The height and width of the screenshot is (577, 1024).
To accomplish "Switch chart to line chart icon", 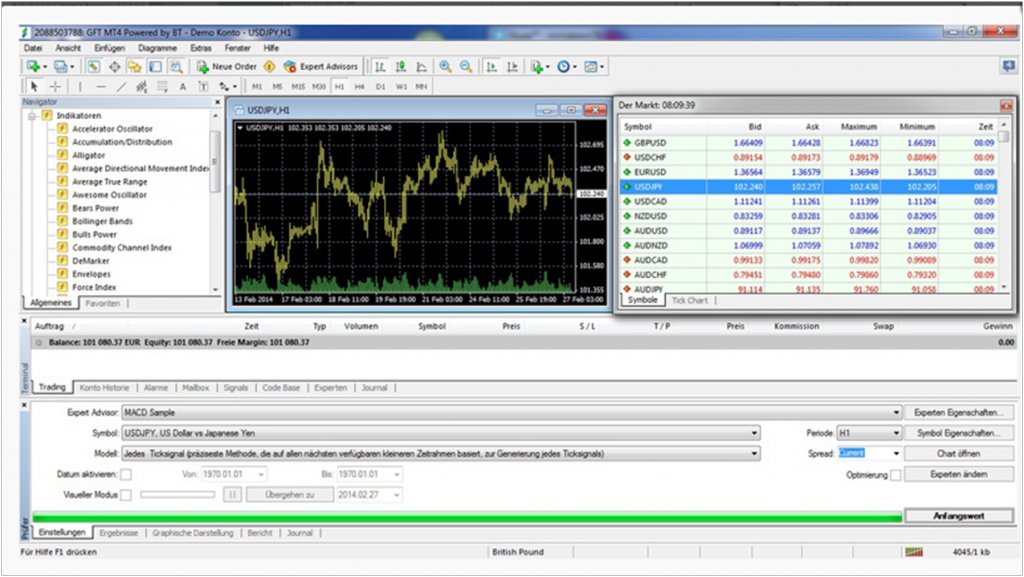I will pyautogui.click(x=422, y=67).
